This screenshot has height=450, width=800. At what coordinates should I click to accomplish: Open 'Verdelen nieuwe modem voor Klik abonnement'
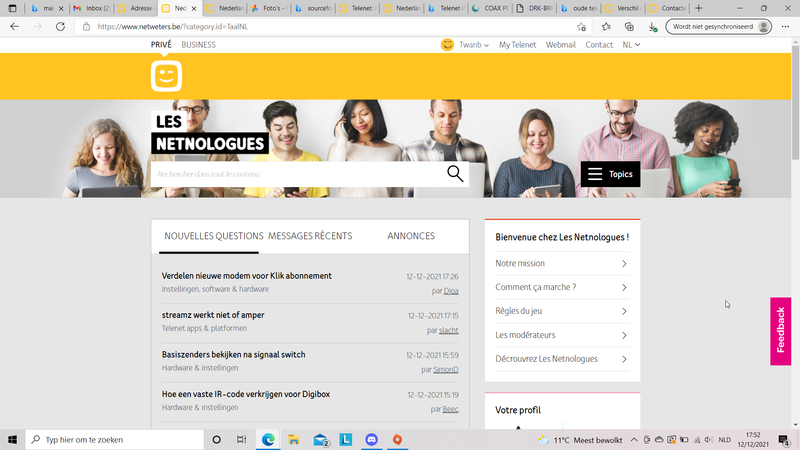click(246, 276)
